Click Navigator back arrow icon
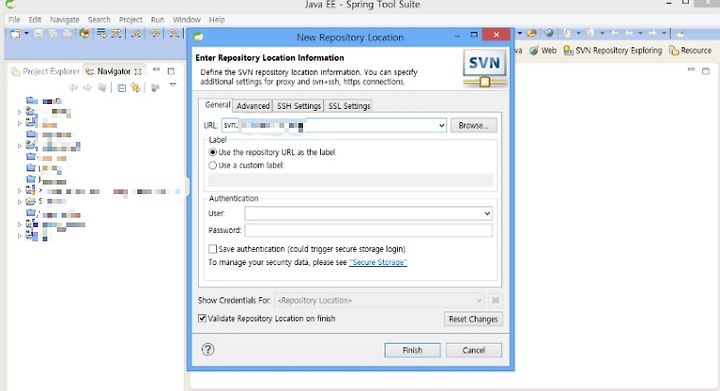The width and height of the screenshot is (720, 391). (73, 87)
